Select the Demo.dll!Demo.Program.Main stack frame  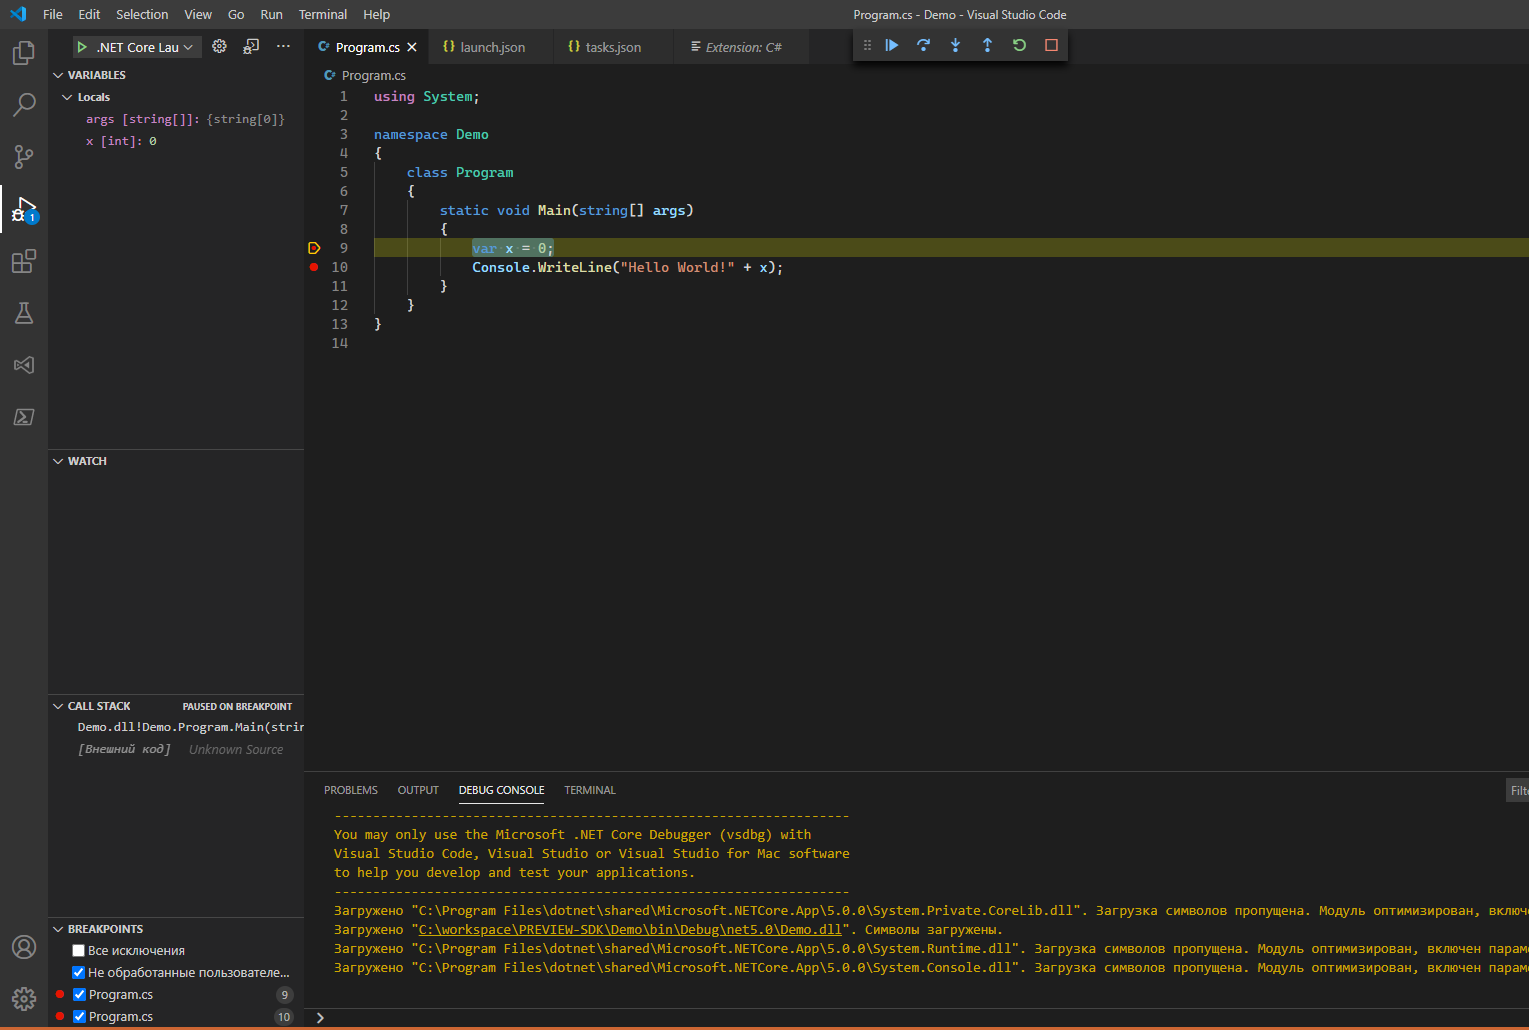coord(176,727)
